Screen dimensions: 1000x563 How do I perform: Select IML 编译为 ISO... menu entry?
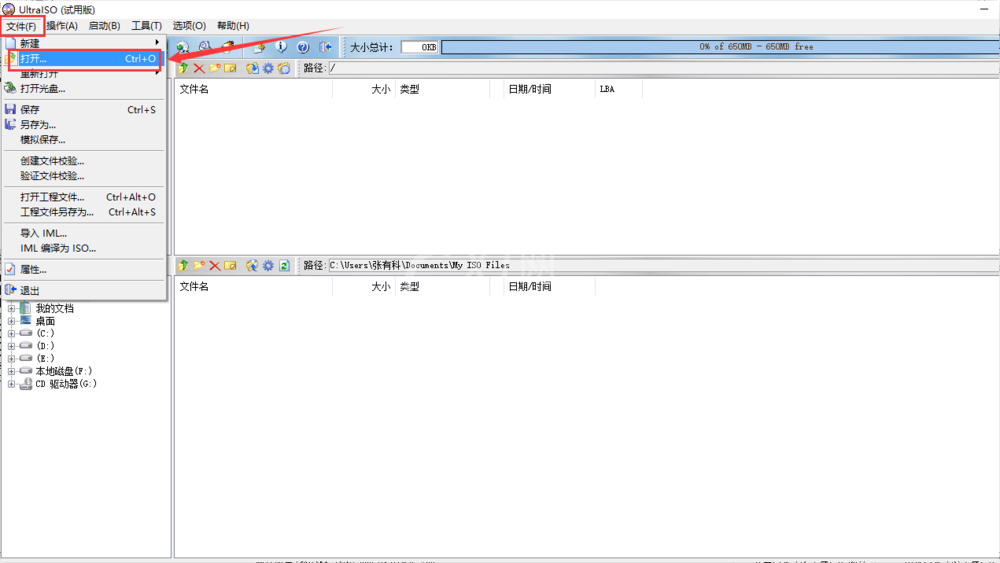pyautogui.click(x=84, y=249)
